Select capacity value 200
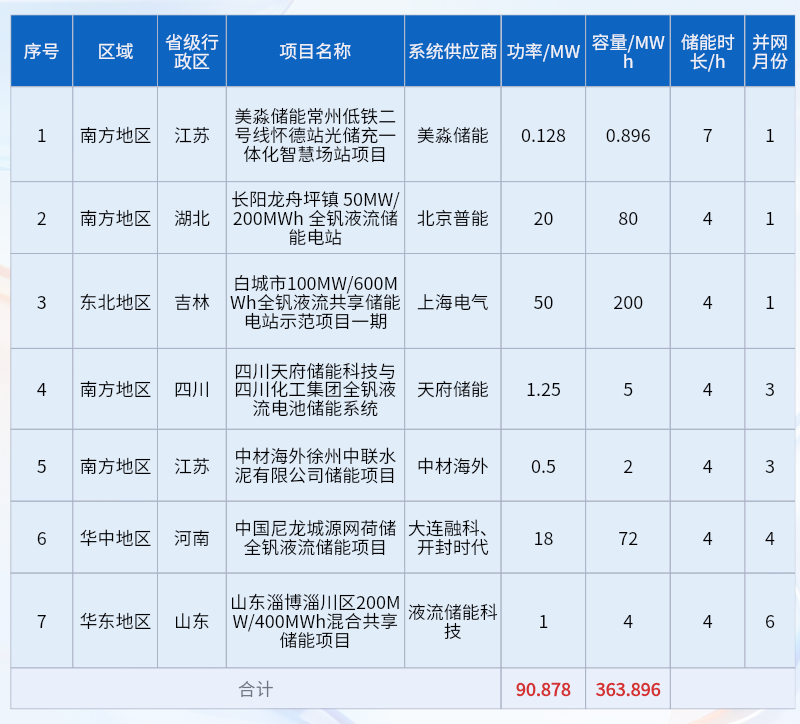 click(x=628, y=302)
